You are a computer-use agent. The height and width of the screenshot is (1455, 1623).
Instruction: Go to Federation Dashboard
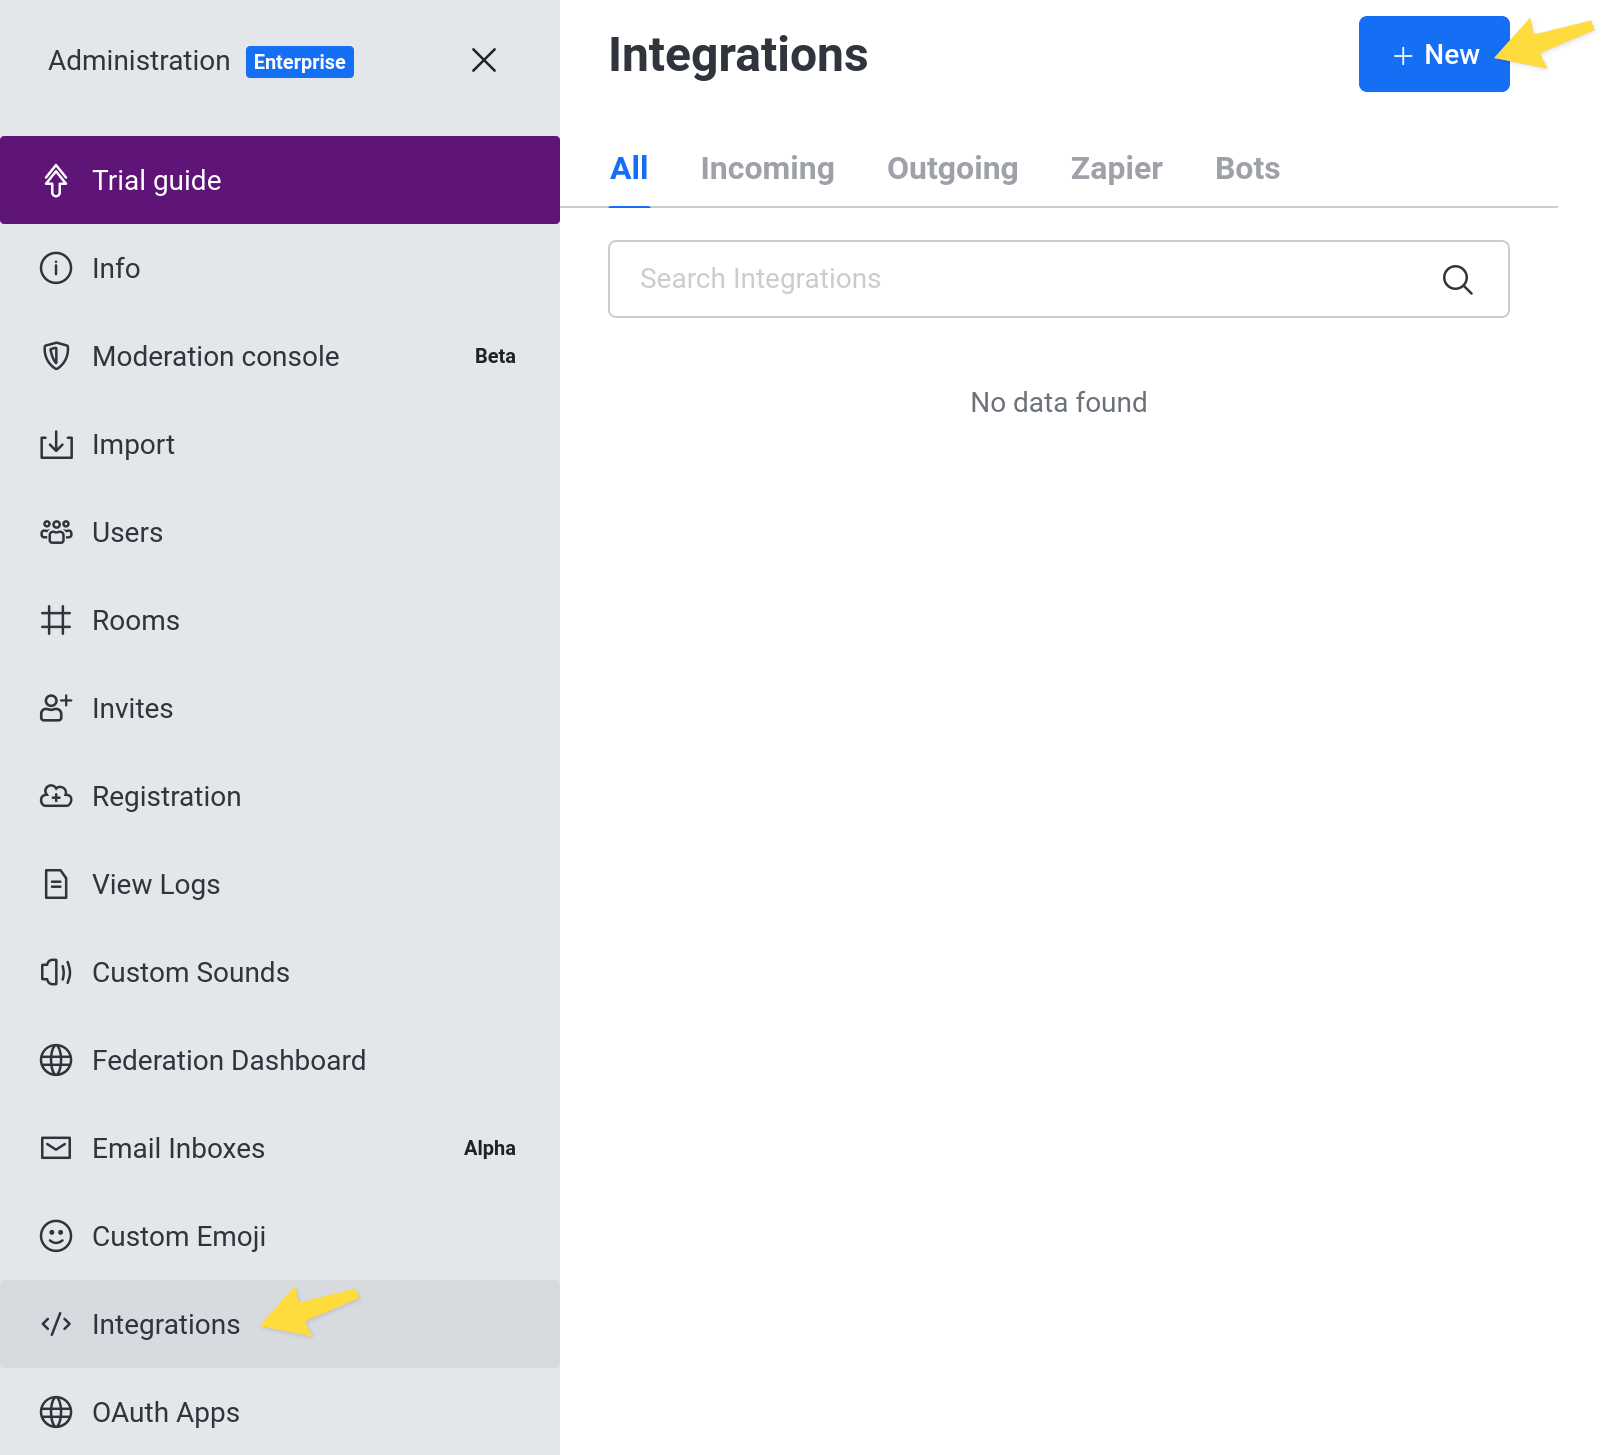[229, 1060]
